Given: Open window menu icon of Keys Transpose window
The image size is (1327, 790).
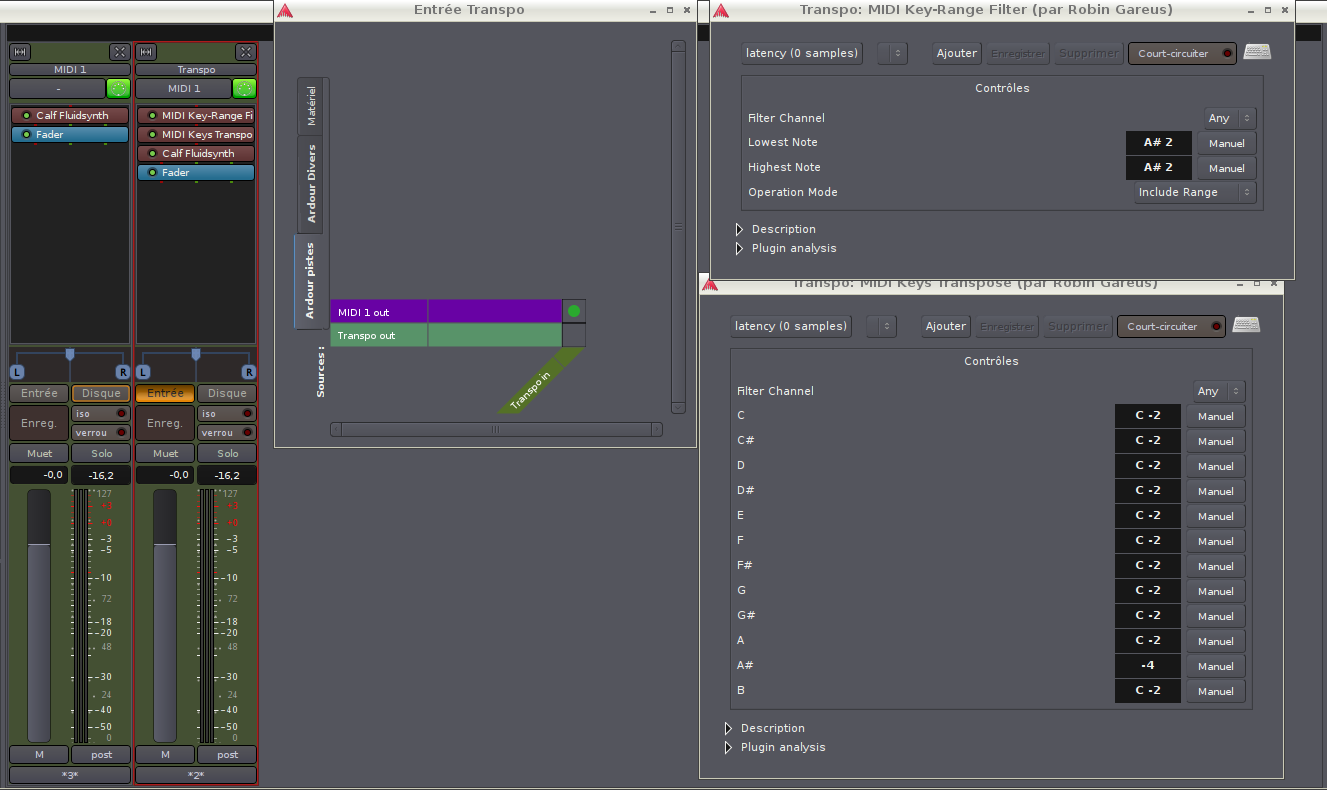Looking at the screenshot, I should pyautogui.click(x=710, y=284).
